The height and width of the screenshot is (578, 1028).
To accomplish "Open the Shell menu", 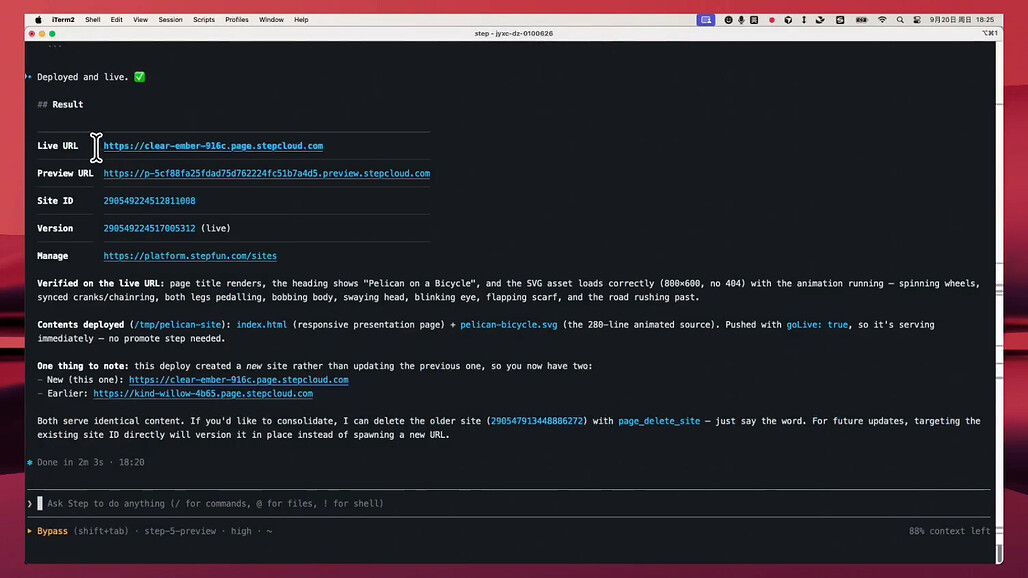I will point(92,20).
